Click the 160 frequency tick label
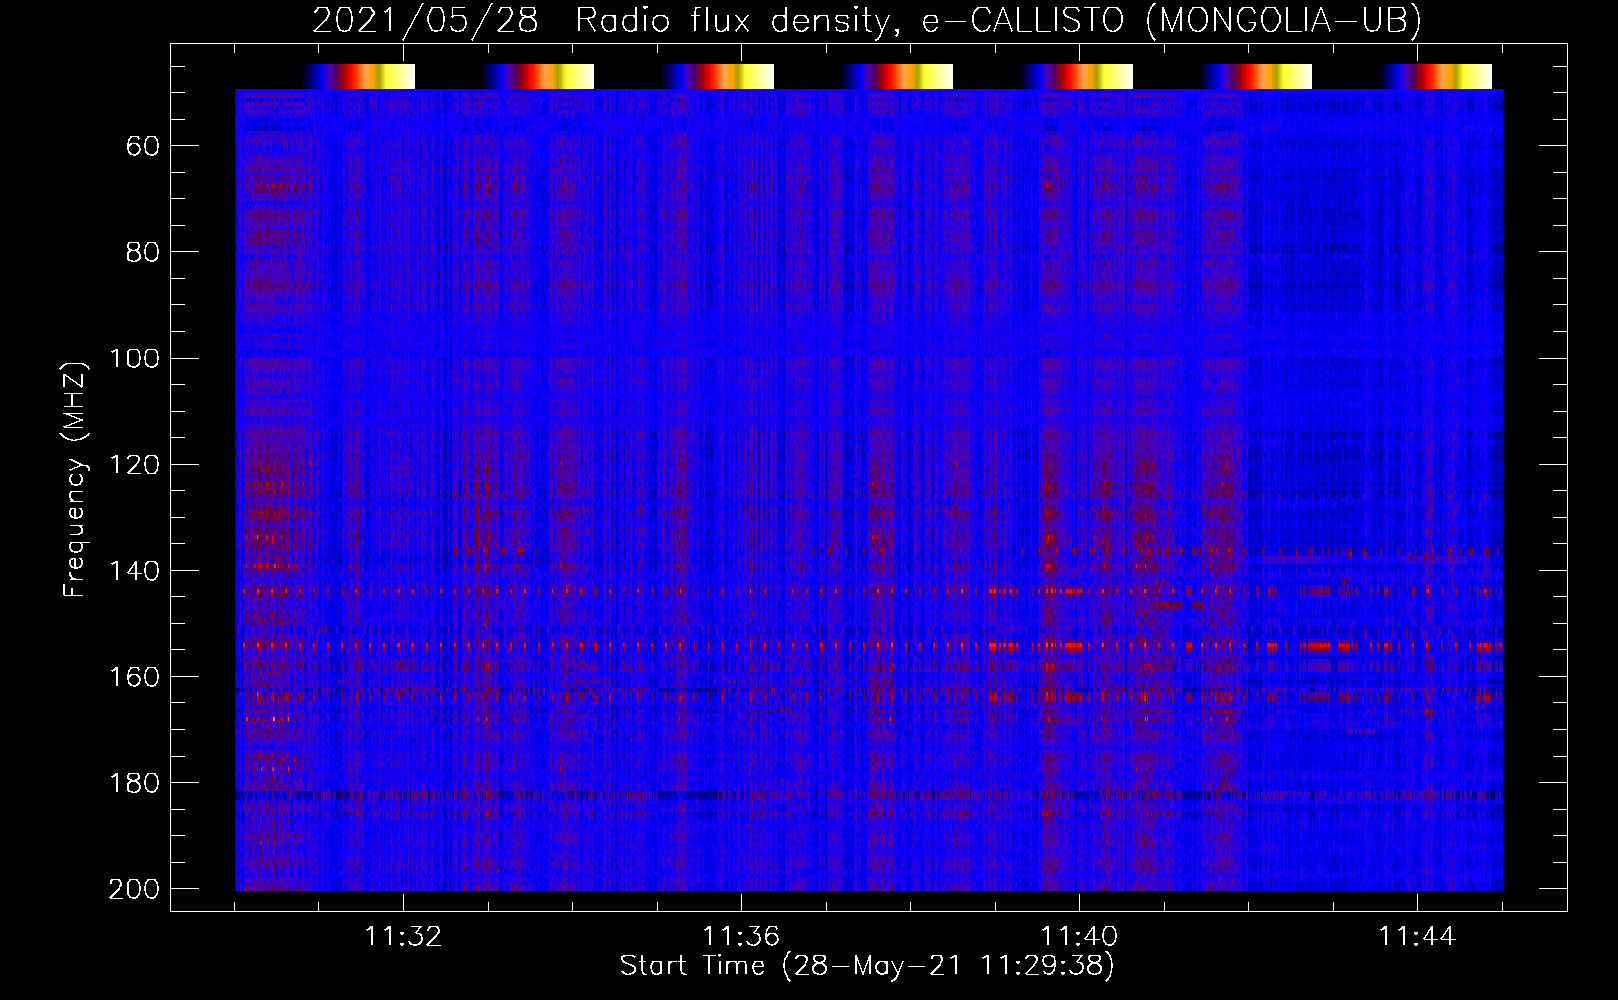 pos(134,677)
